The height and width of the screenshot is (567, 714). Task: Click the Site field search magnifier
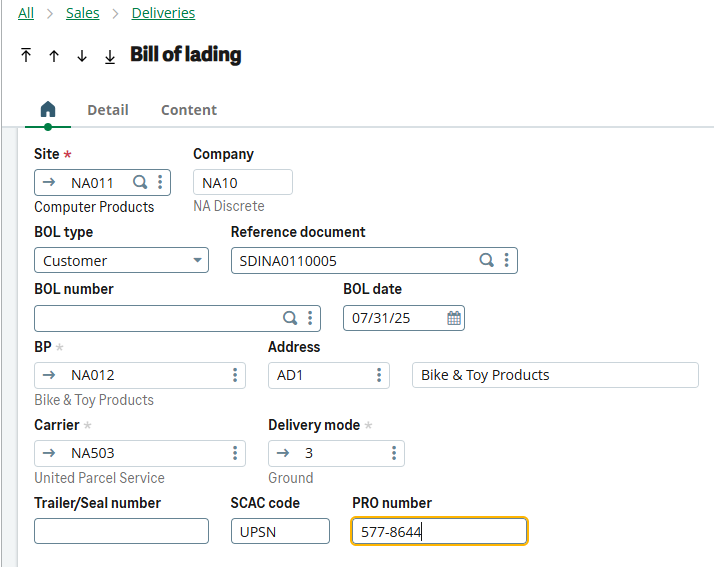click(141, 182)
